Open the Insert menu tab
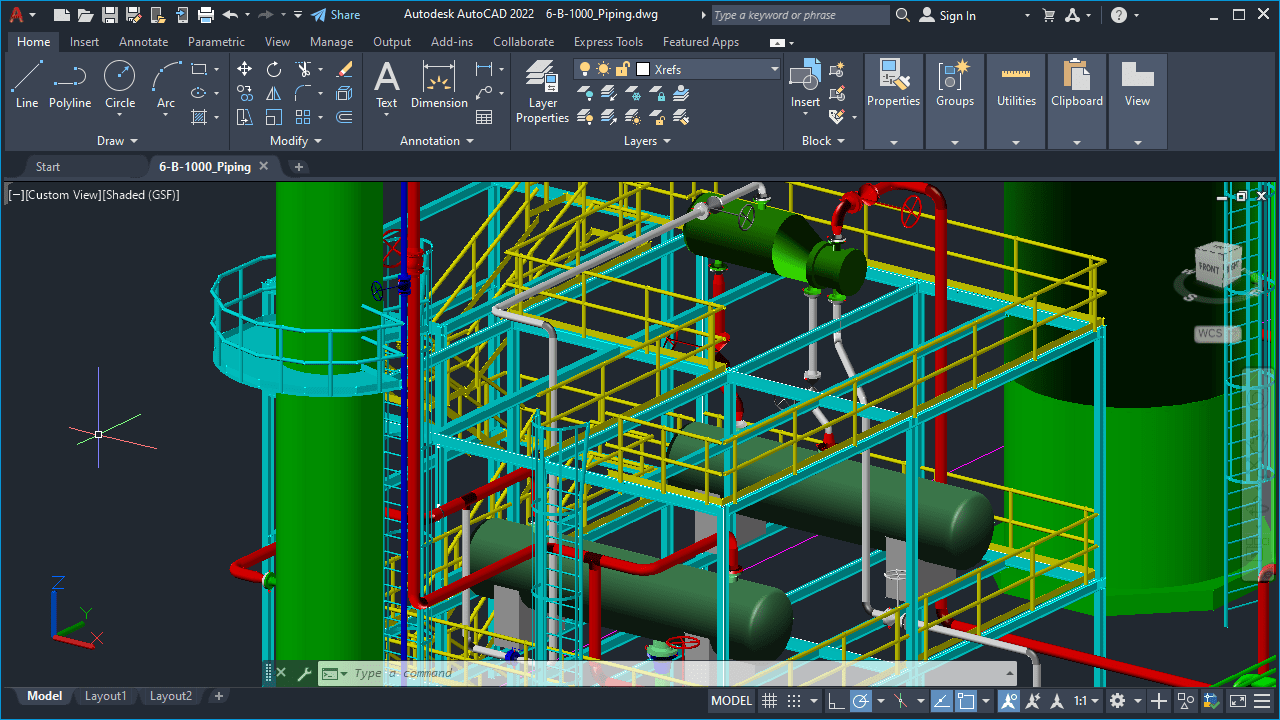The image size is (1280, 720). [84, 41]
